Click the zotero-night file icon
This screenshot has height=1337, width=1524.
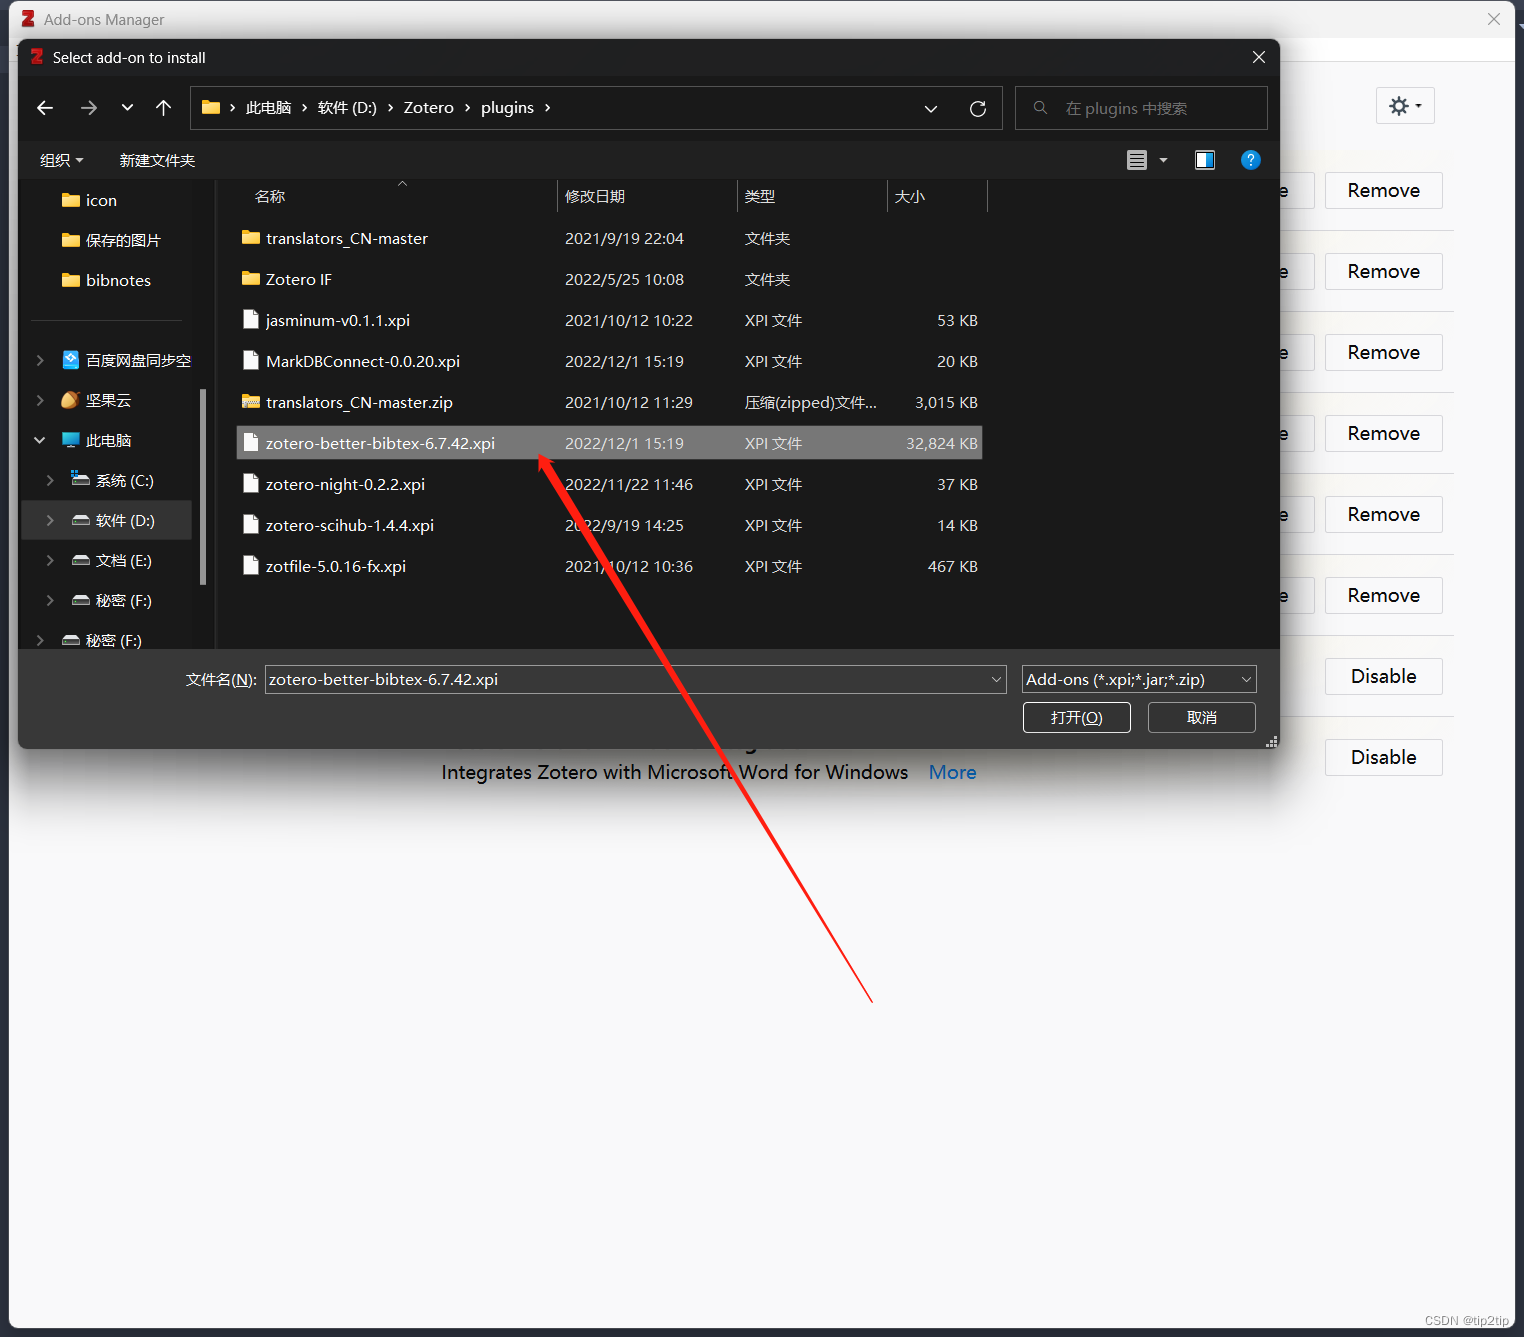click(251, 484)
